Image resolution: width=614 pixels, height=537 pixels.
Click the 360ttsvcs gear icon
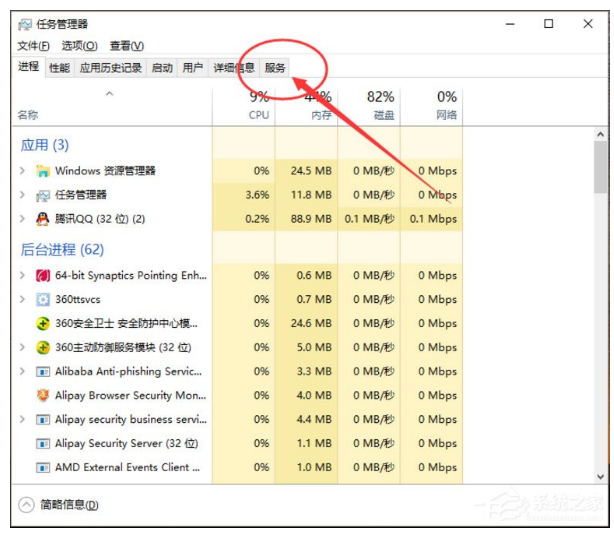pyautogui.click(x=43, y=300)
